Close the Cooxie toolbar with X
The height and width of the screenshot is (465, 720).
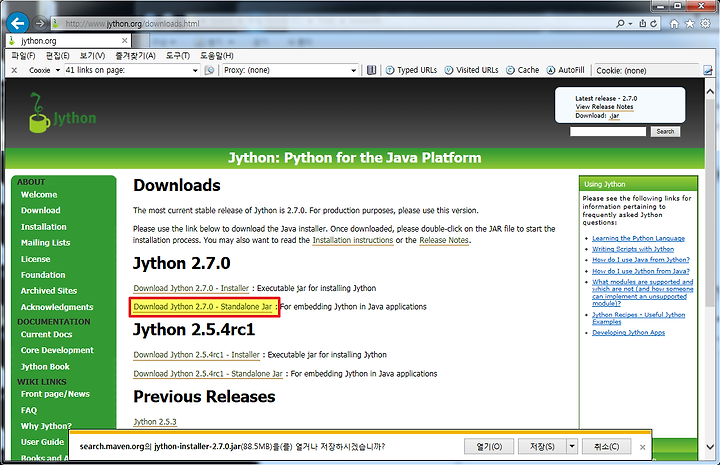click(x=14, y=70)
